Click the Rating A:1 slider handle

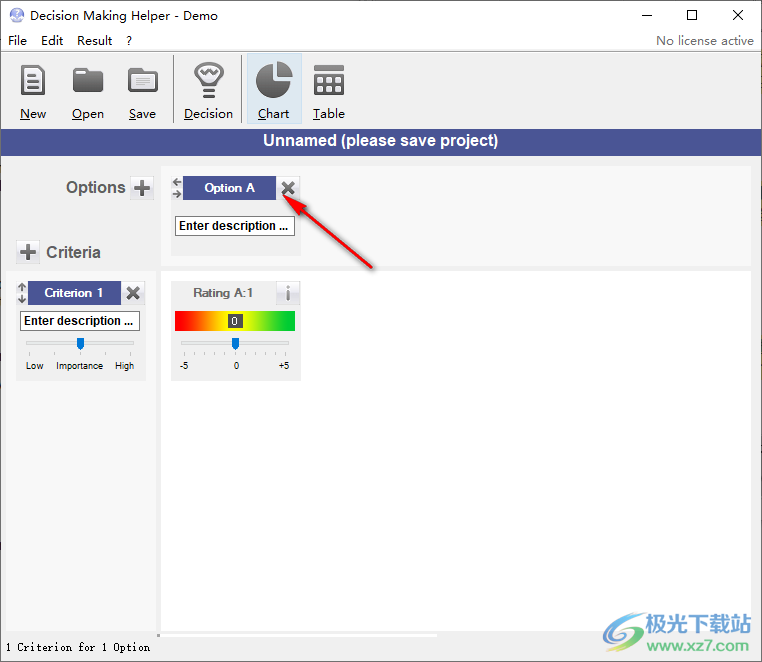(x=235, y=343)
